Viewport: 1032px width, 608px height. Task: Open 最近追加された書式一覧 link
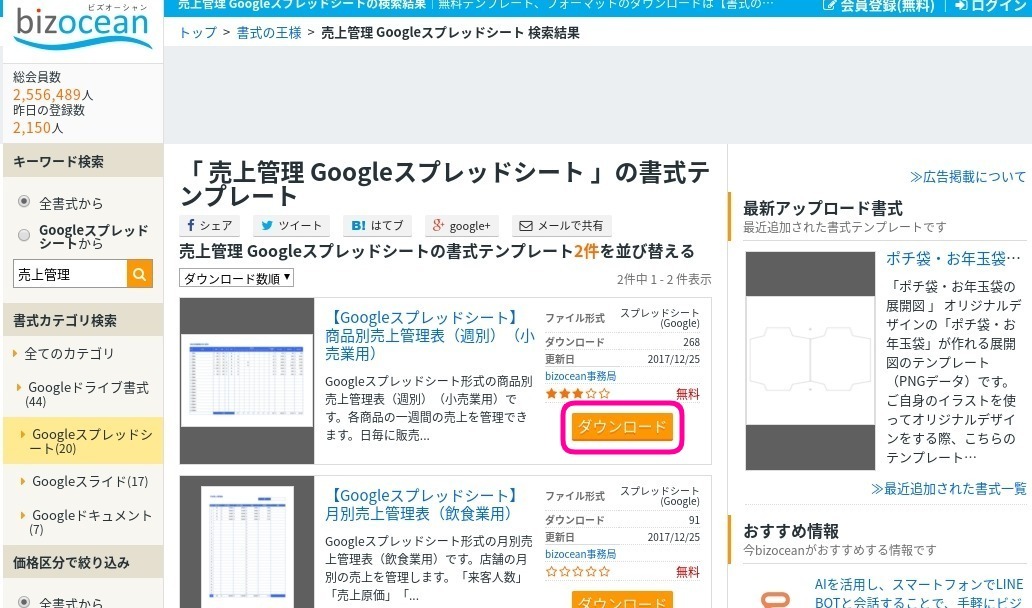[948, 488]
